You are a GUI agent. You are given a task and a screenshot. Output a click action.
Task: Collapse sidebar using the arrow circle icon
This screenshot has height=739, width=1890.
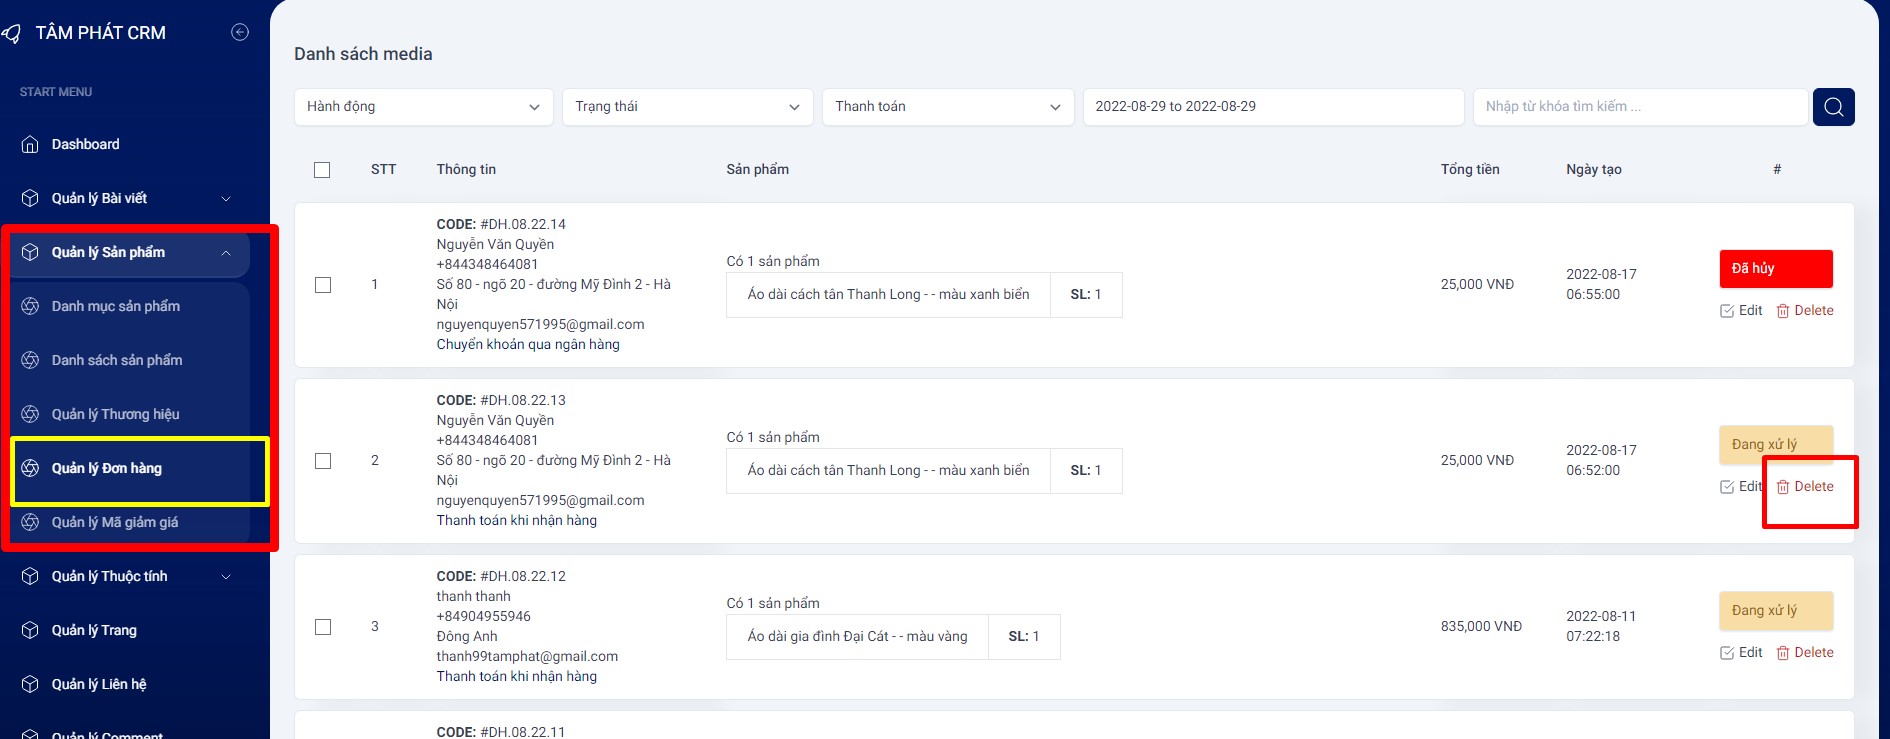coord(240,32)
